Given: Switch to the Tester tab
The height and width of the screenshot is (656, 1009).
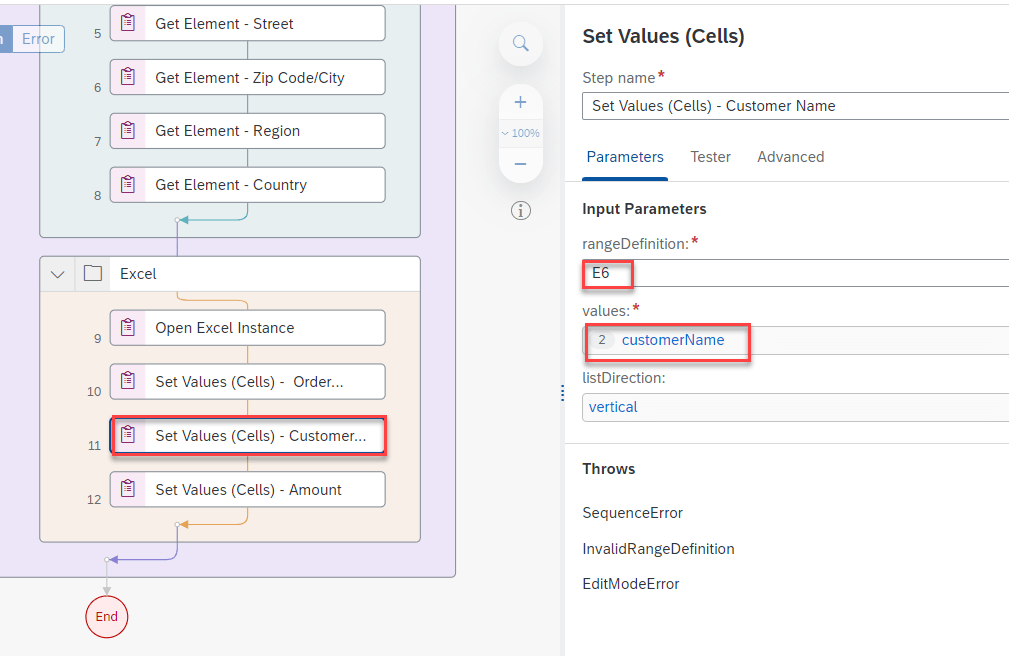Looking at the screenshot, I should click(710, 157).
